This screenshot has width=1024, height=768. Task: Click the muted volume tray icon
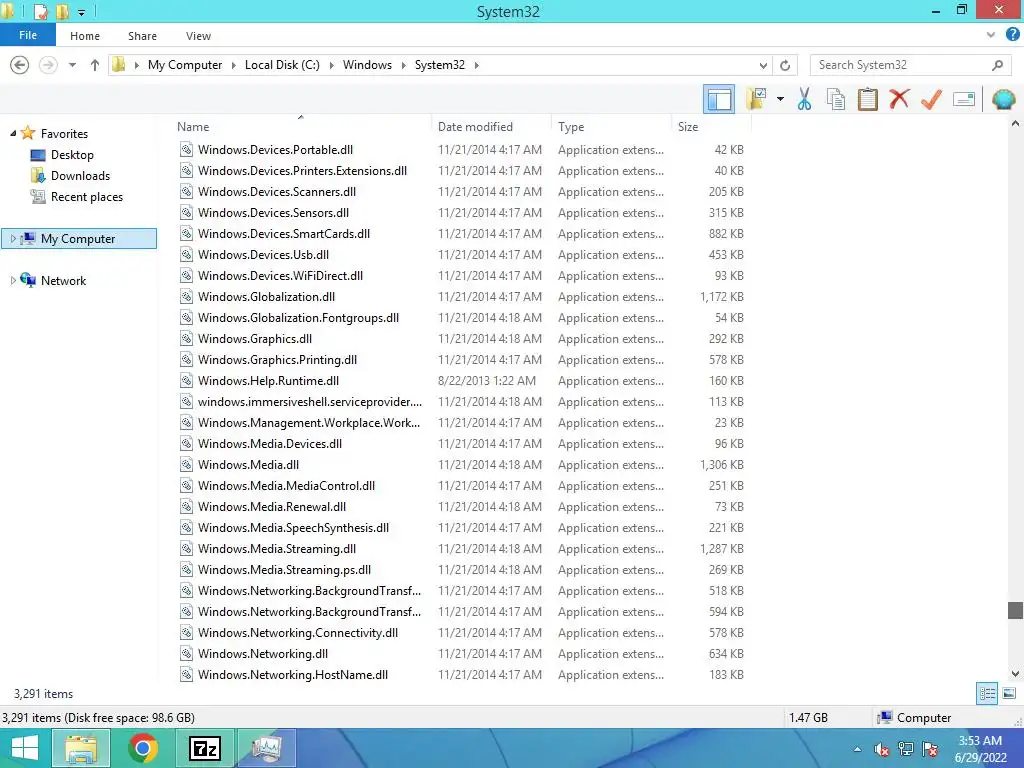click(881, 749)
